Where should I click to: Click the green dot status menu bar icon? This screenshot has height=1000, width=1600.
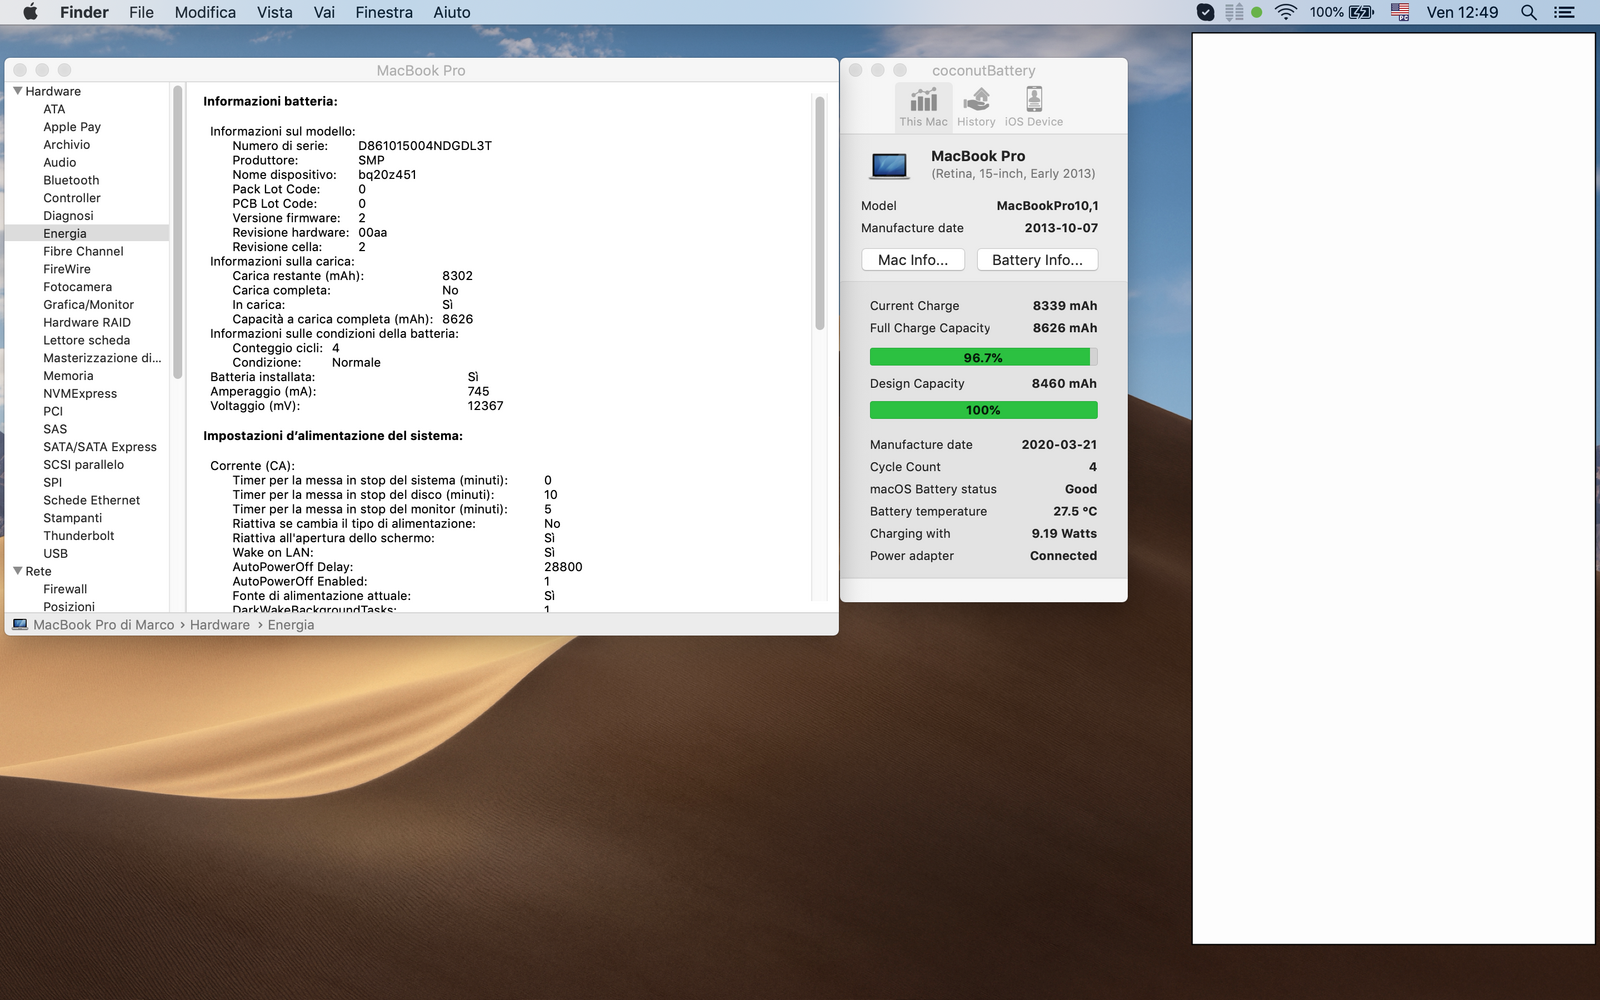pyautogui.click(x=1257, y=12)
